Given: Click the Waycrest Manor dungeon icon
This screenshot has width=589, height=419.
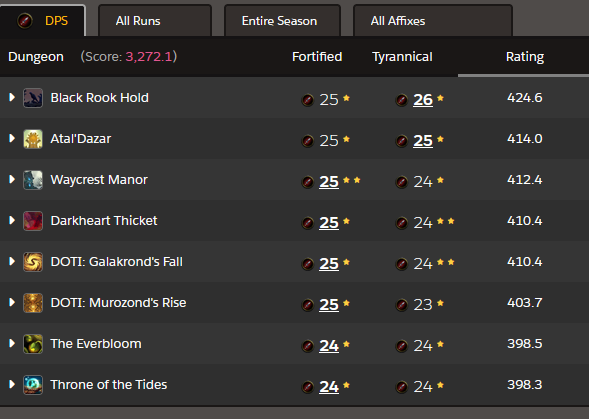Looking at the screenshot, I should tap(33, 180).
